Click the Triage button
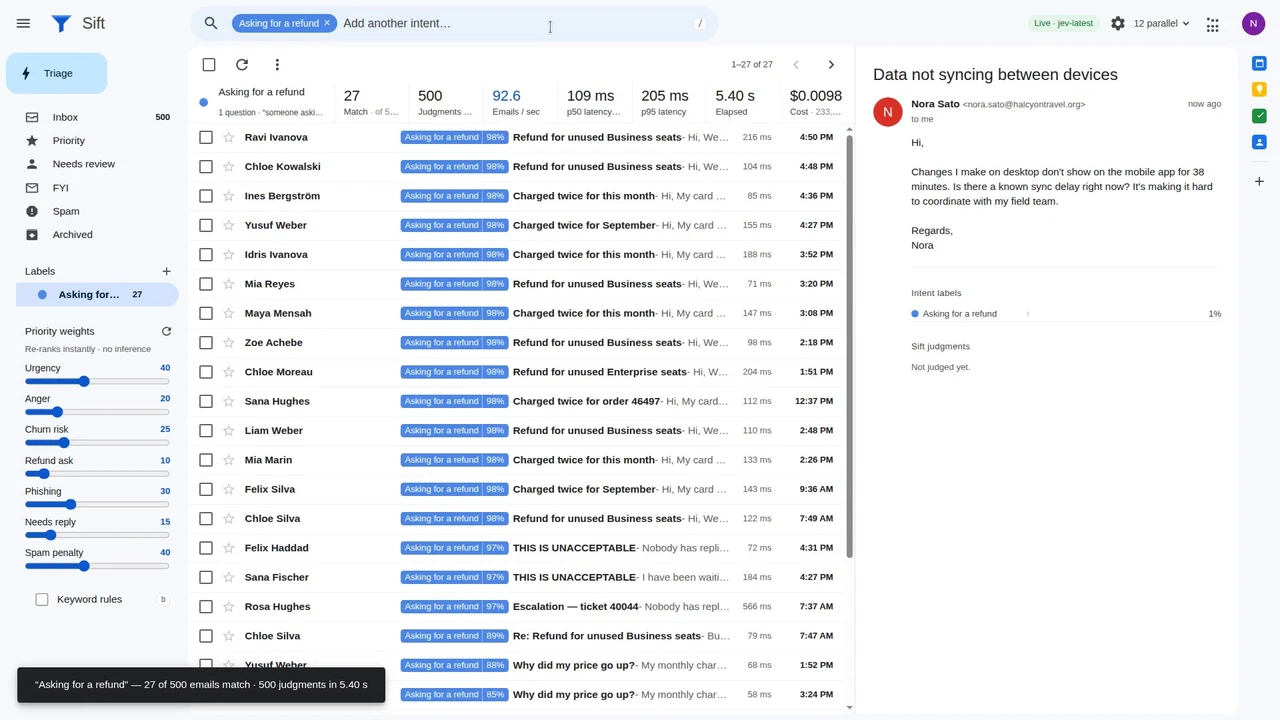The height and width of the screenshot is (720, 1280). 57,73
